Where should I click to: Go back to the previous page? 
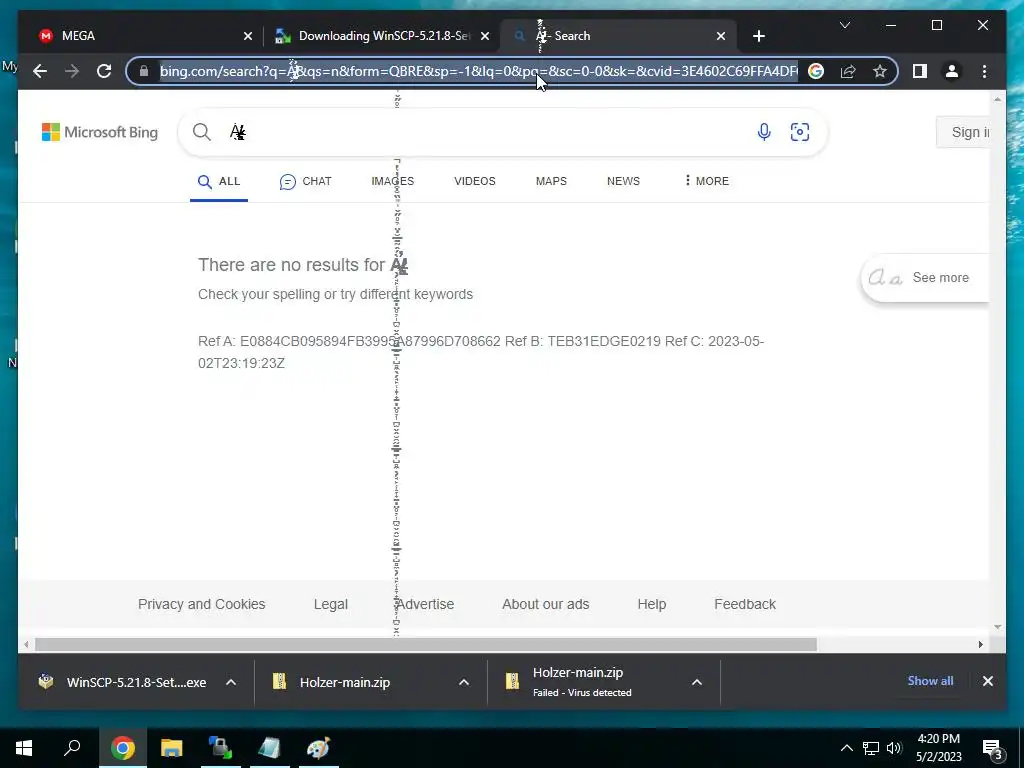(40, 71)
